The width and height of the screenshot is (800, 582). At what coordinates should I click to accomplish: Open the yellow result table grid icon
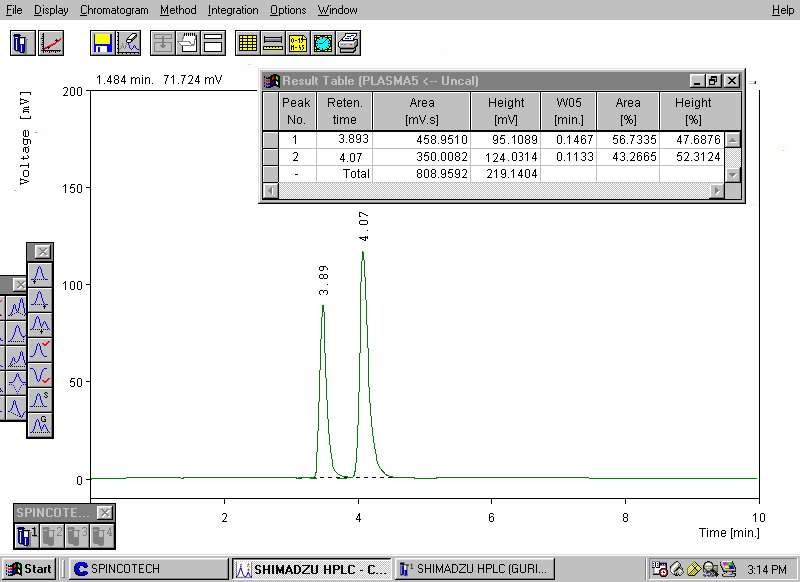[x=247, y=43]
